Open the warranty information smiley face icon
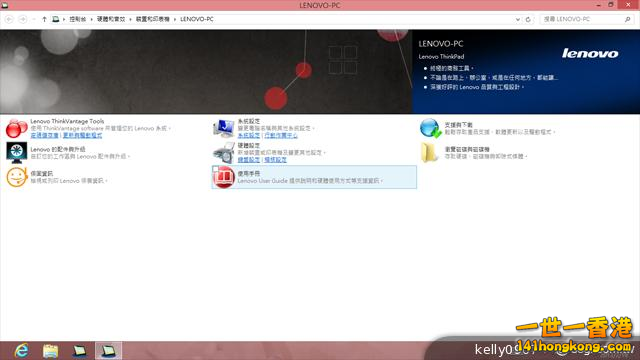 click(x=17, y=177)
